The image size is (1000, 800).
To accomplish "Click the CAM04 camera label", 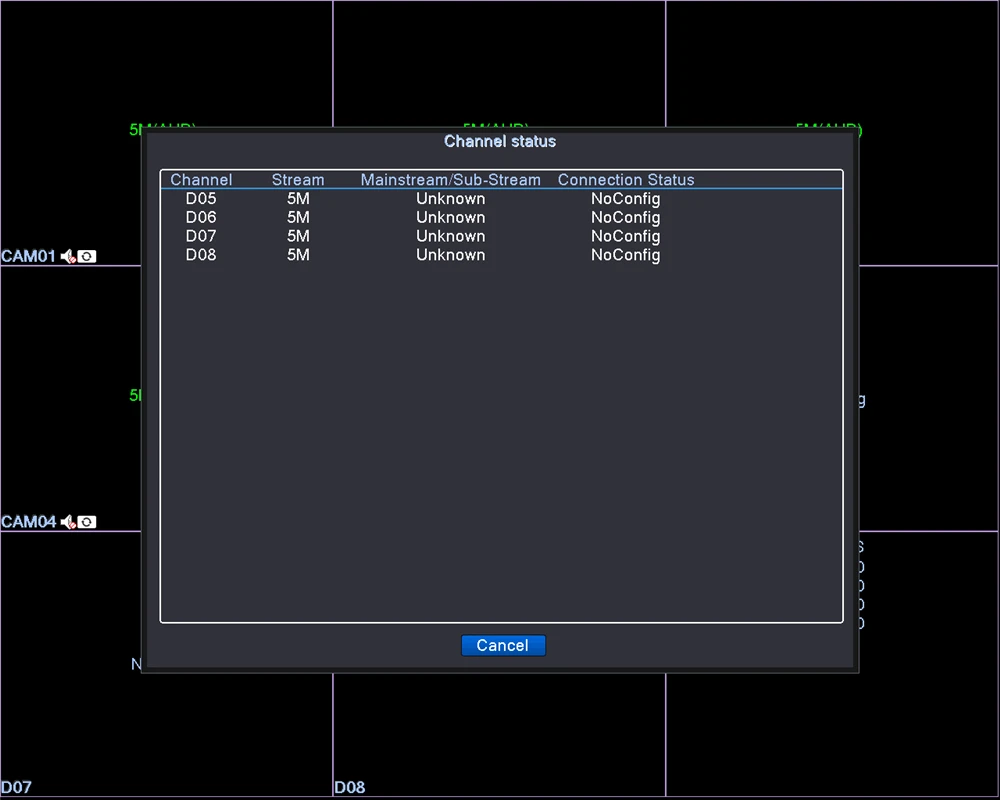I will click(x=28, y=522).
